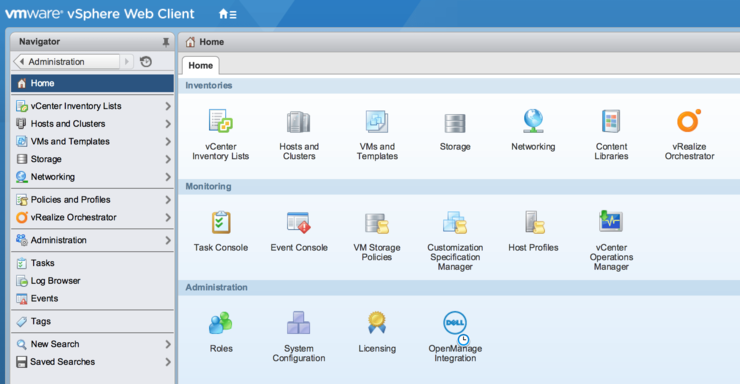
Task: Expand the Administration navigator chevron
Action: coord(168,240)
